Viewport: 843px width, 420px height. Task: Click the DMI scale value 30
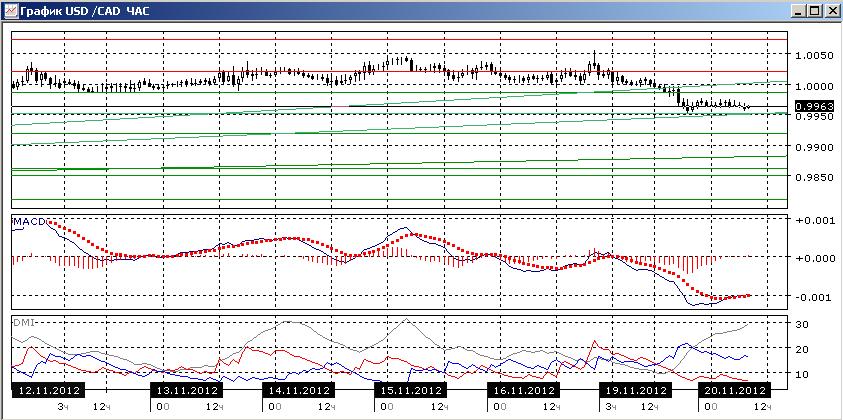pos(803,324)
